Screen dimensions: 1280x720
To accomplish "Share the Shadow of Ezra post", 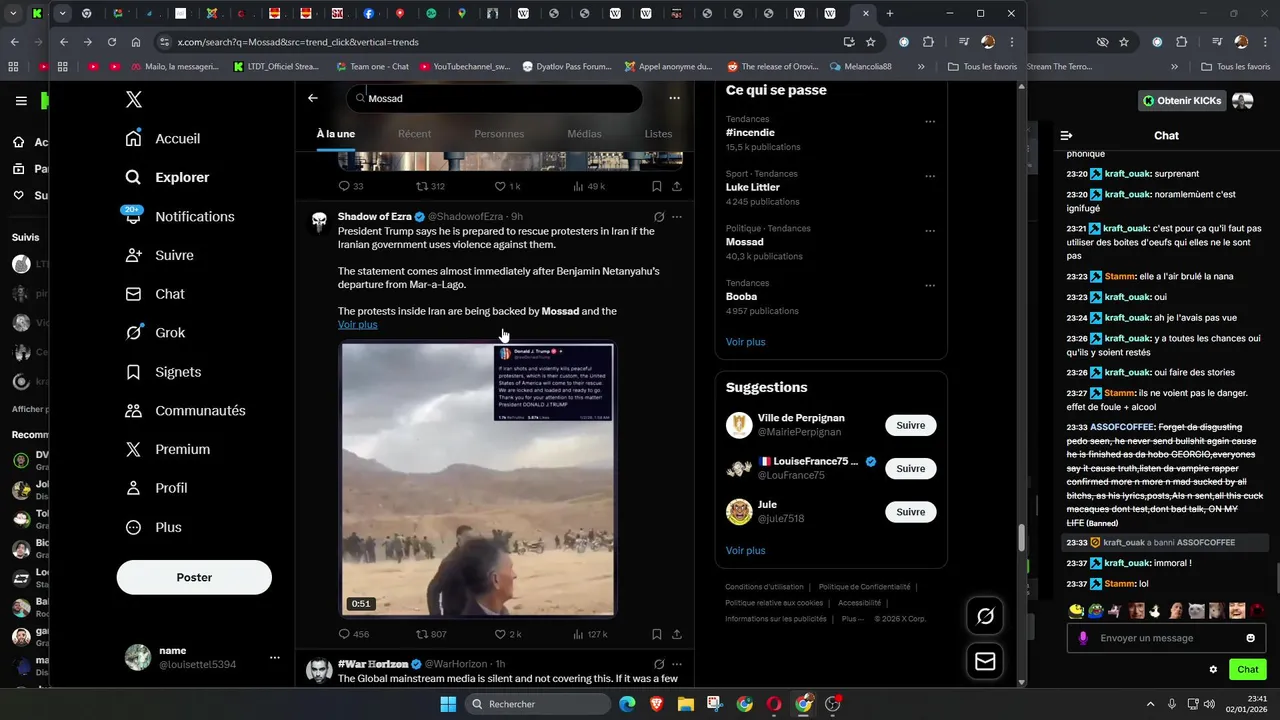I will [x=677, y=634].
